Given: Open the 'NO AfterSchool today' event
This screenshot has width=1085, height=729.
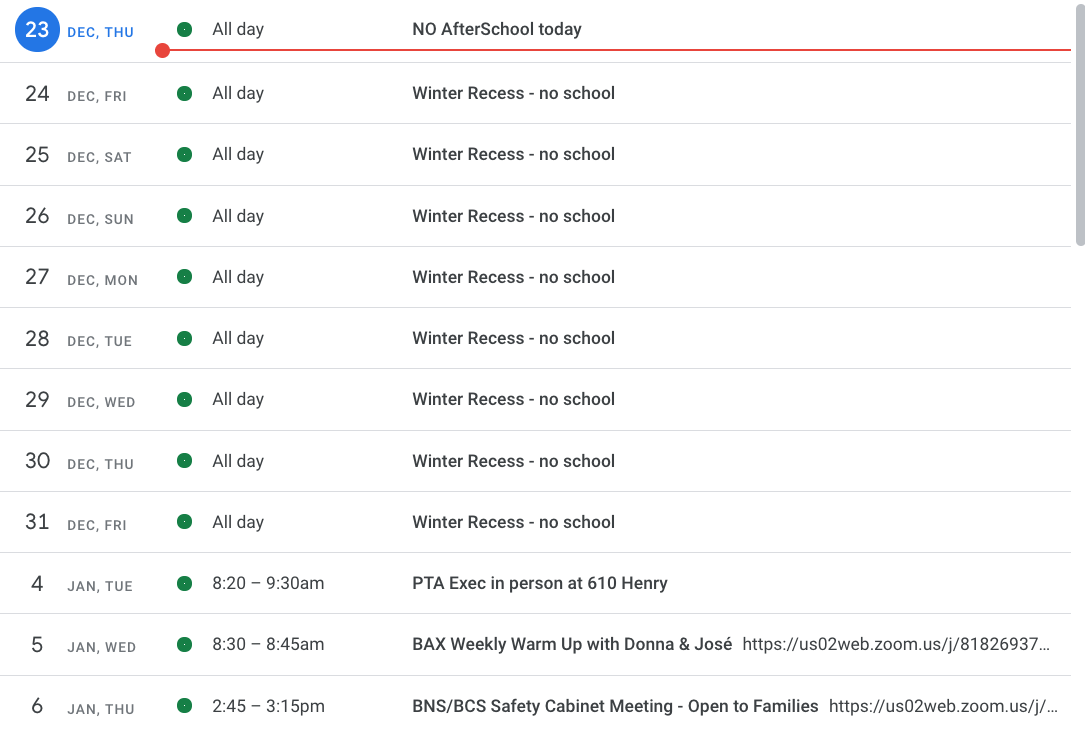Looking at the screenshot, I should coord(497,29).
